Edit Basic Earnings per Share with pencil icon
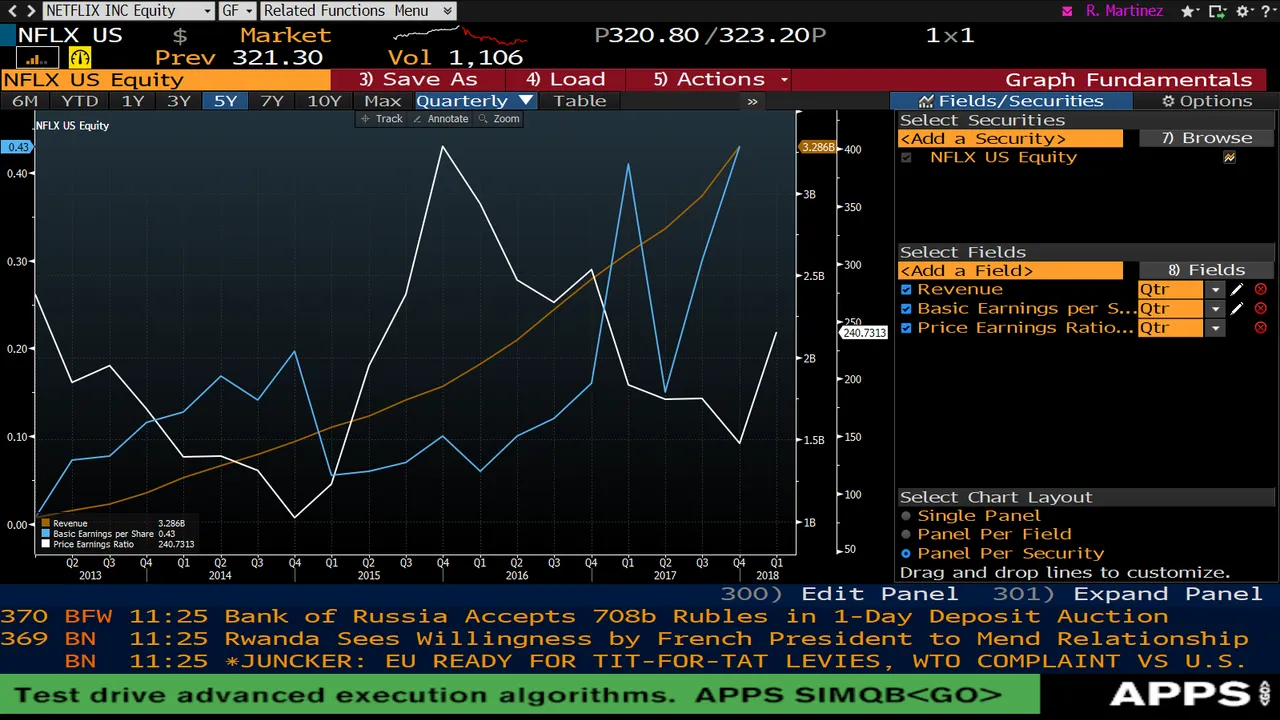The image size is (1280, 720). pos(1237,309)
